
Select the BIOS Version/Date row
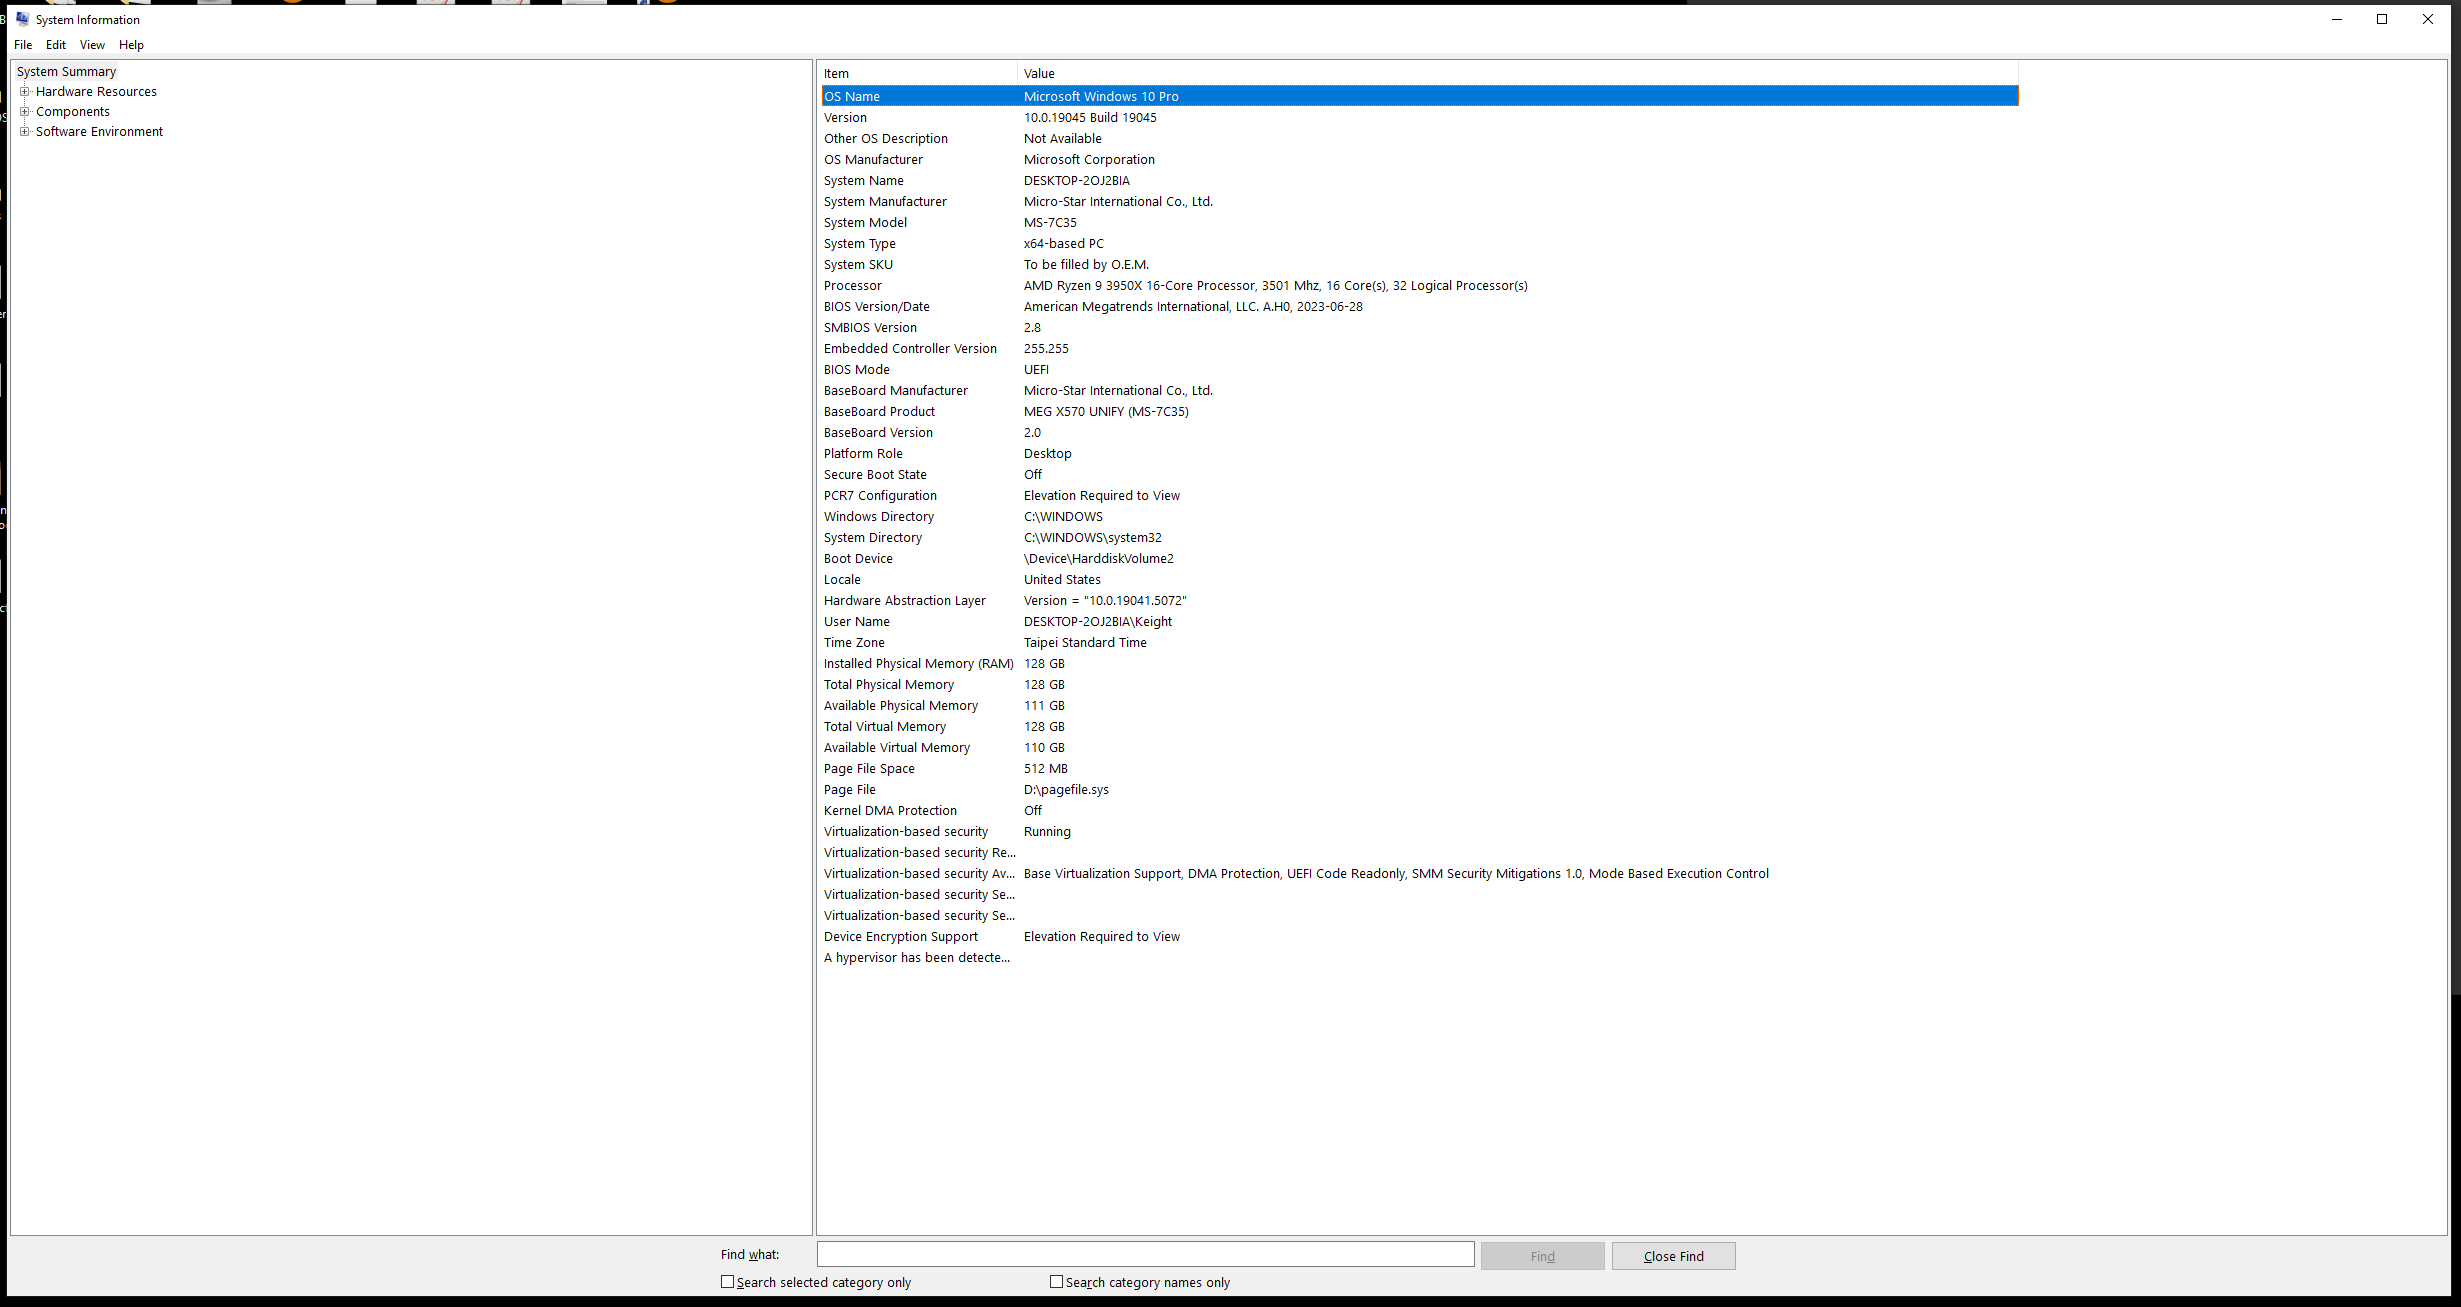tap(1419, 307)
